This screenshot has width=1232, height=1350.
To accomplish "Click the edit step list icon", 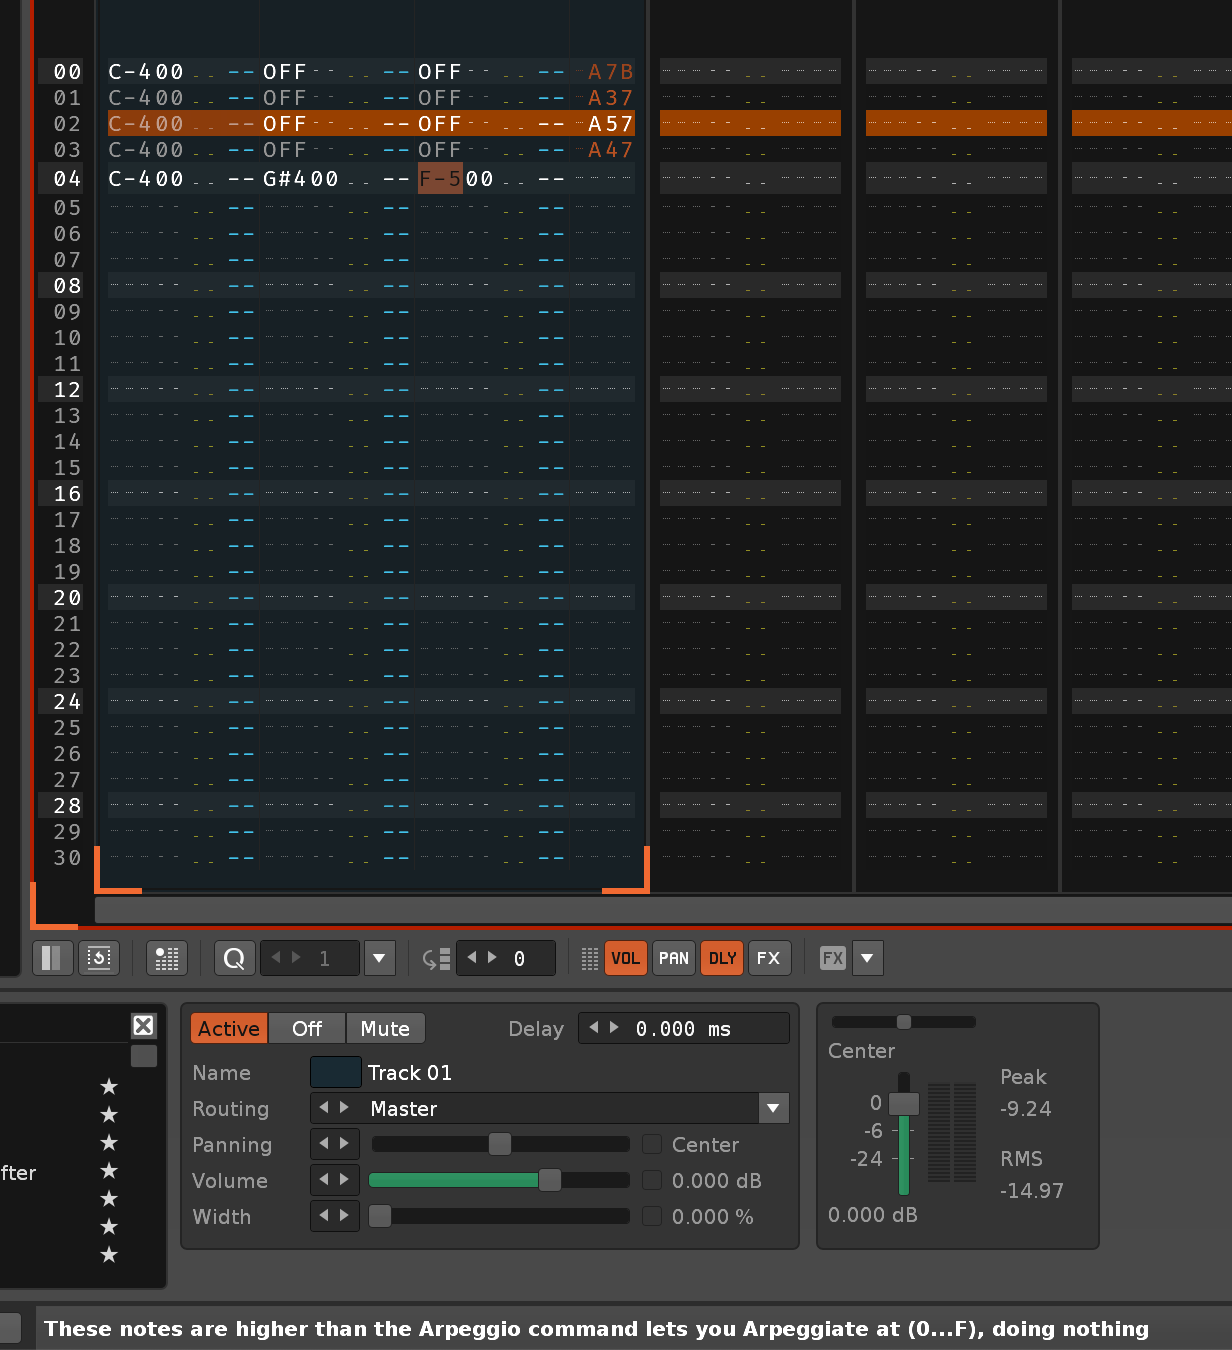I will [436, 958].
